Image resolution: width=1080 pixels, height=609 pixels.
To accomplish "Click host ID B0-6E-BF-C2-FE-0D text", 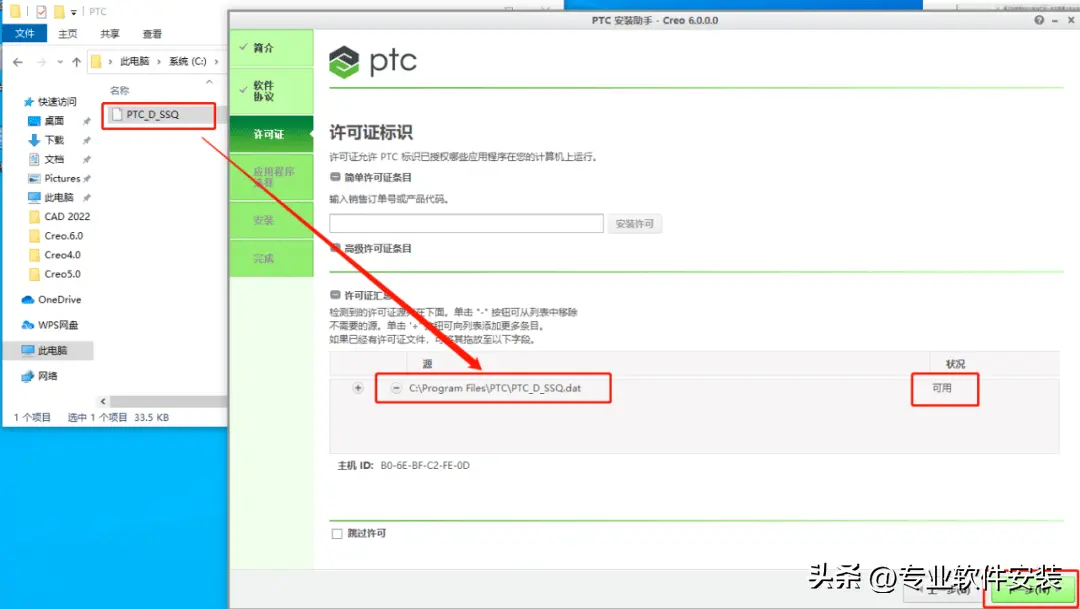I will click(x=425, y=466).
